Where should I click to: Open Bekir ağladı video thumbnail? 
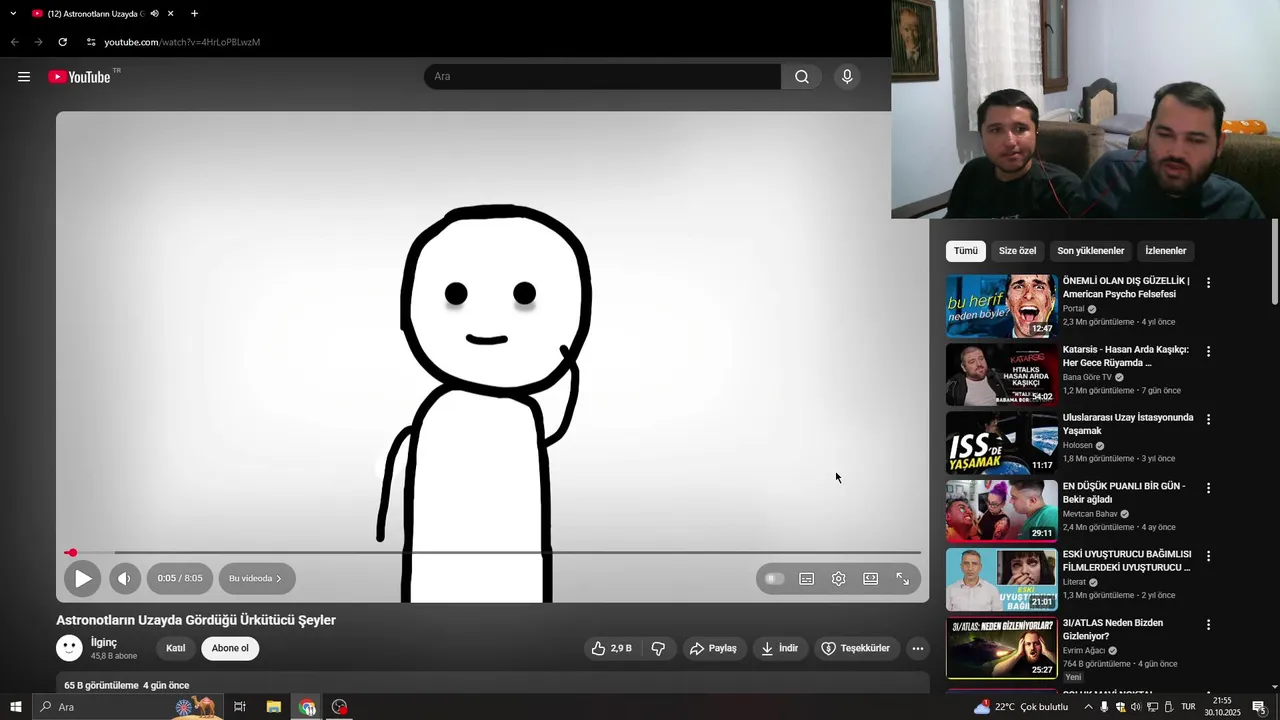pos(1001,511)
